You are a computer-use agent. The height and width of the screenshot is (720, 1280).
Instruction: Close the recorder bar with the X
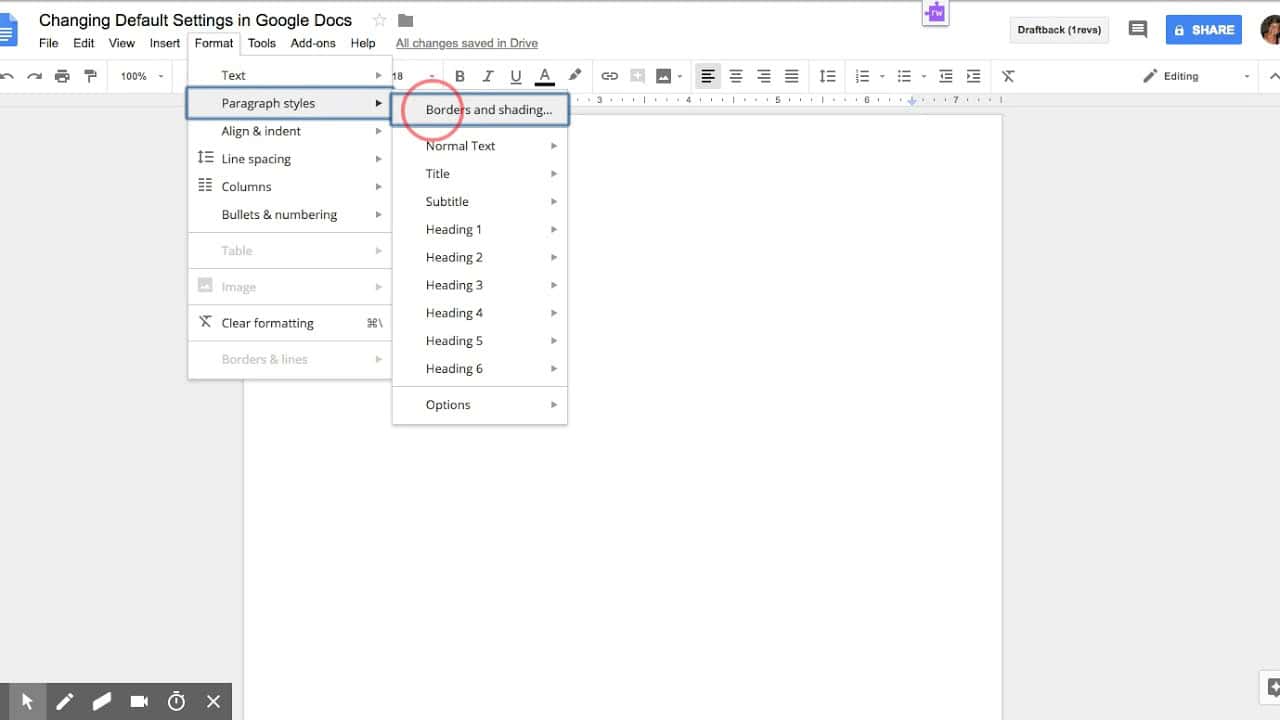pos(213,701)
